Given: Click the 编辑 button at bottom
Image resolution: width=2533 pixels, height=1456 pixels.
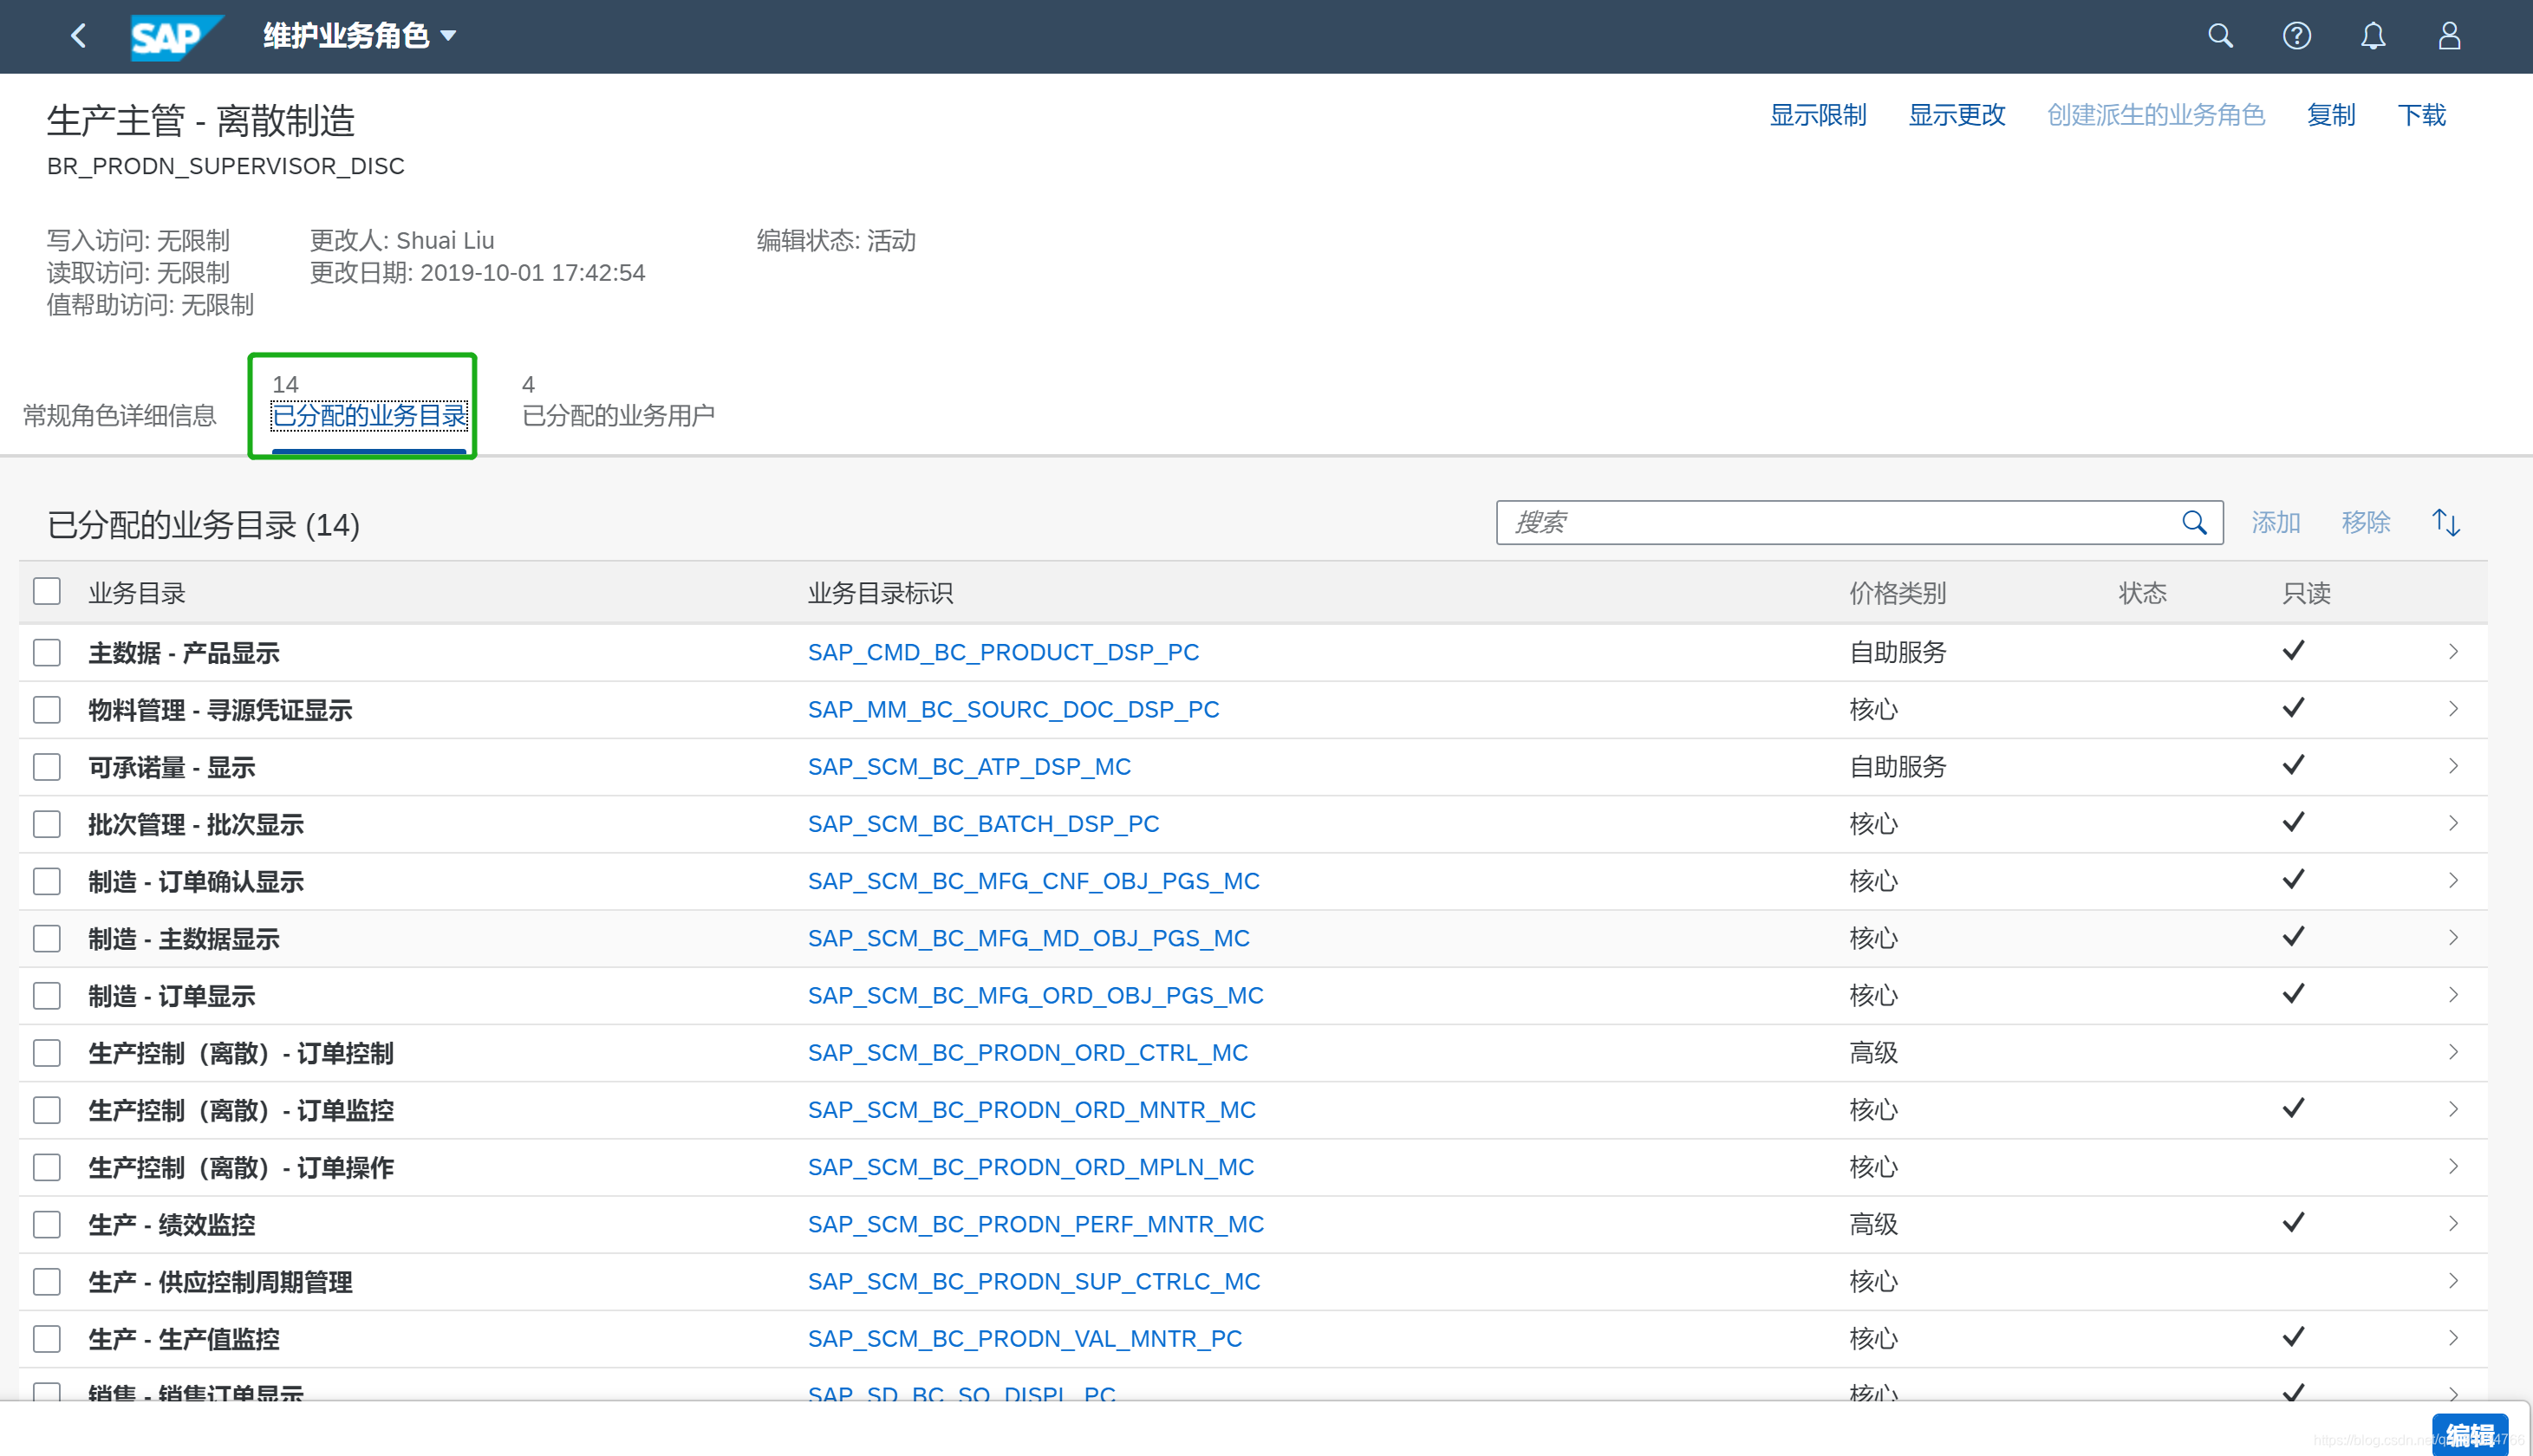Looking at the screenshot, I should click(2468, 1435).
